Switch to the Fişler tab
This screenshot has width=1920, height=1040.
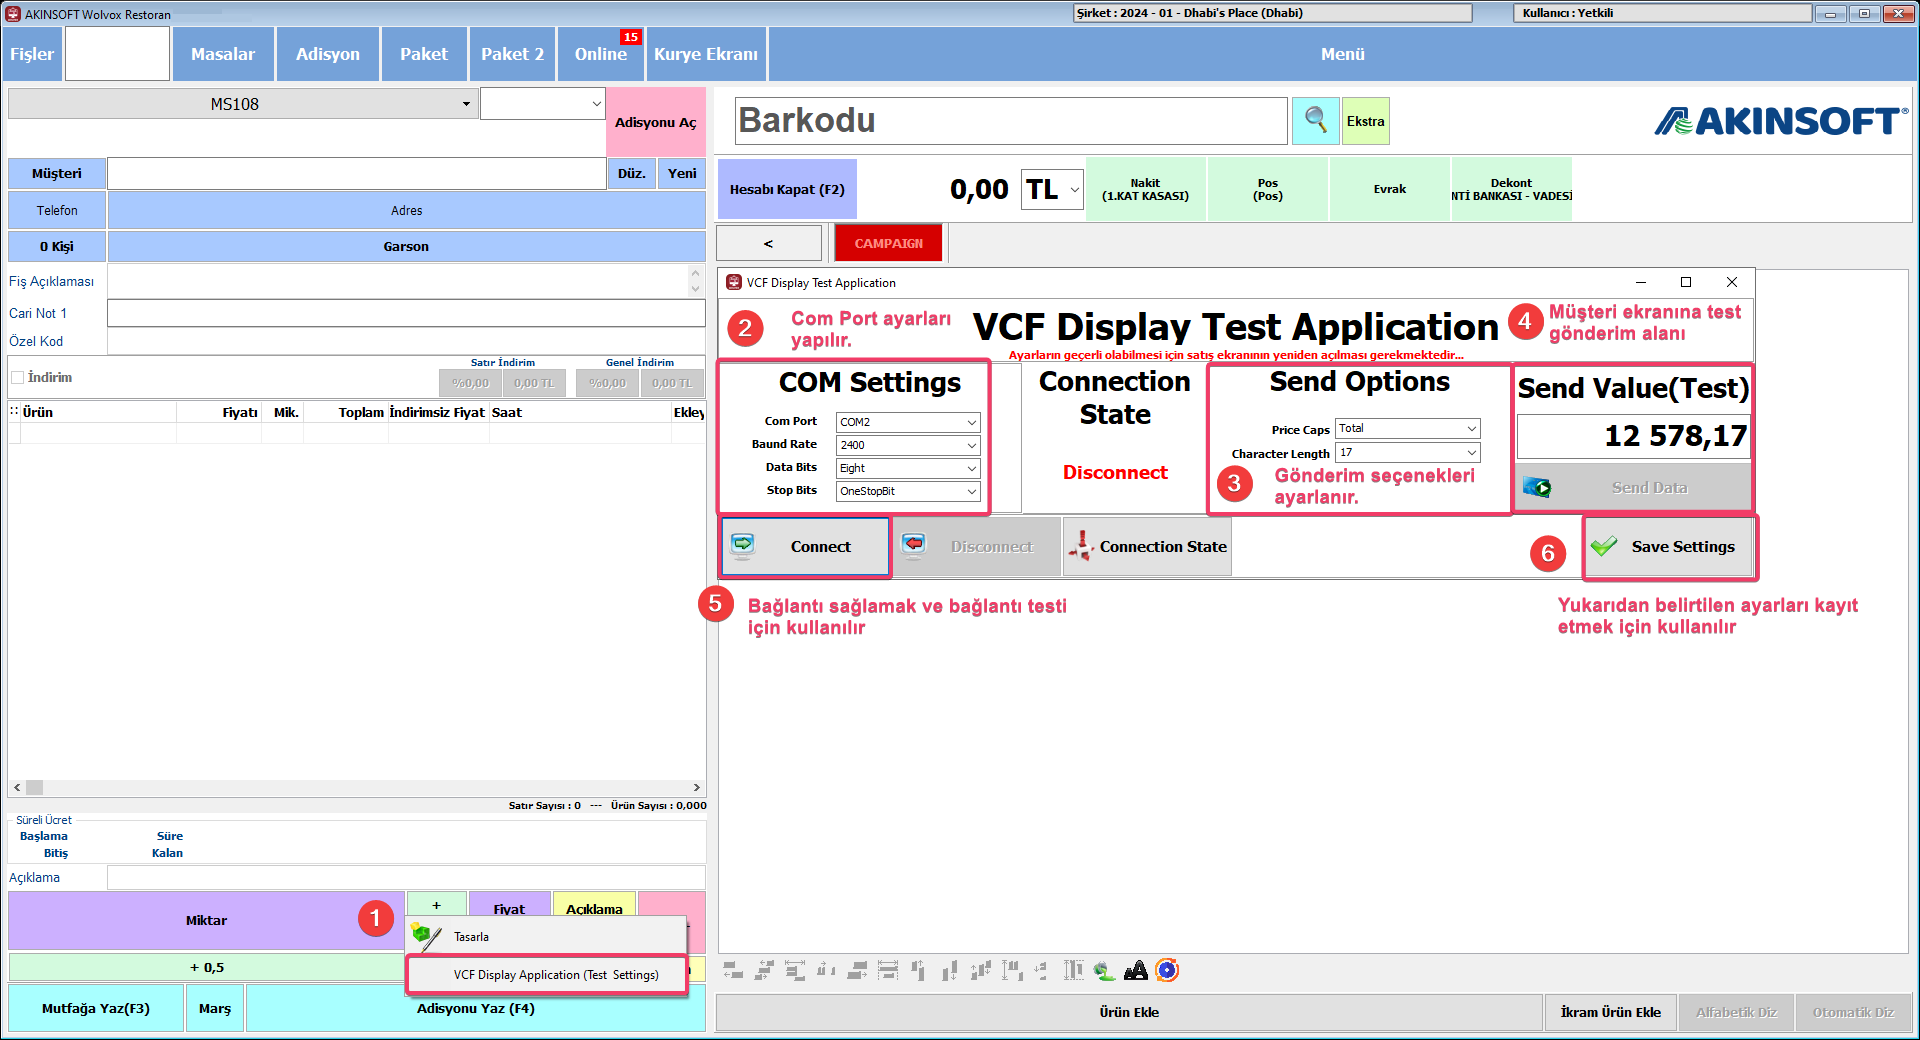pyautogui.click(x=32, y=54)
